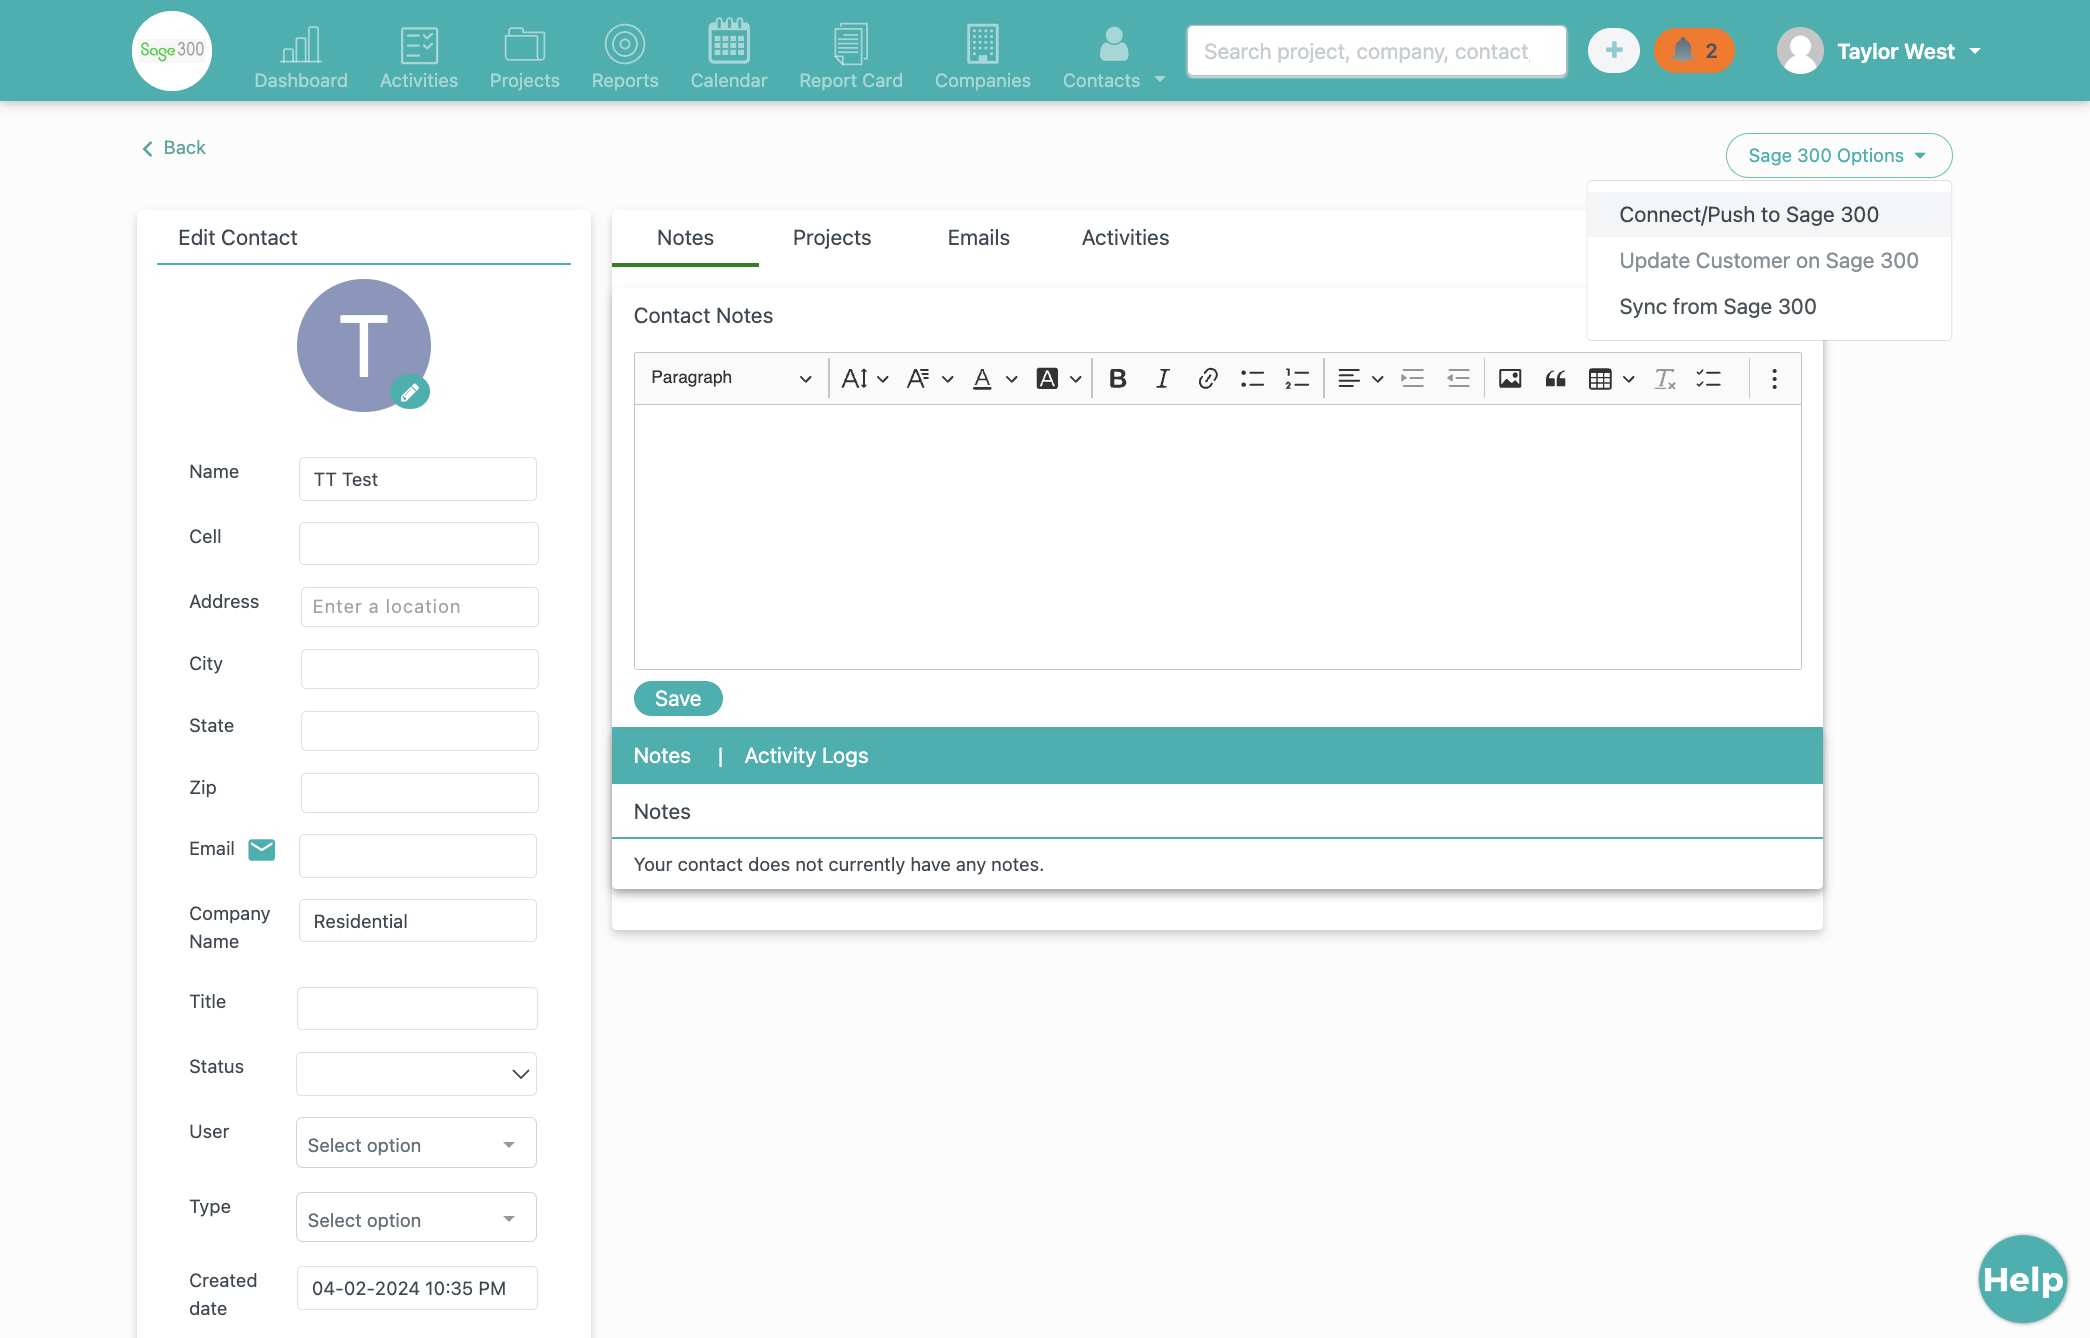
Task: Insert a to-do checklist
Action: point(1709,378)
